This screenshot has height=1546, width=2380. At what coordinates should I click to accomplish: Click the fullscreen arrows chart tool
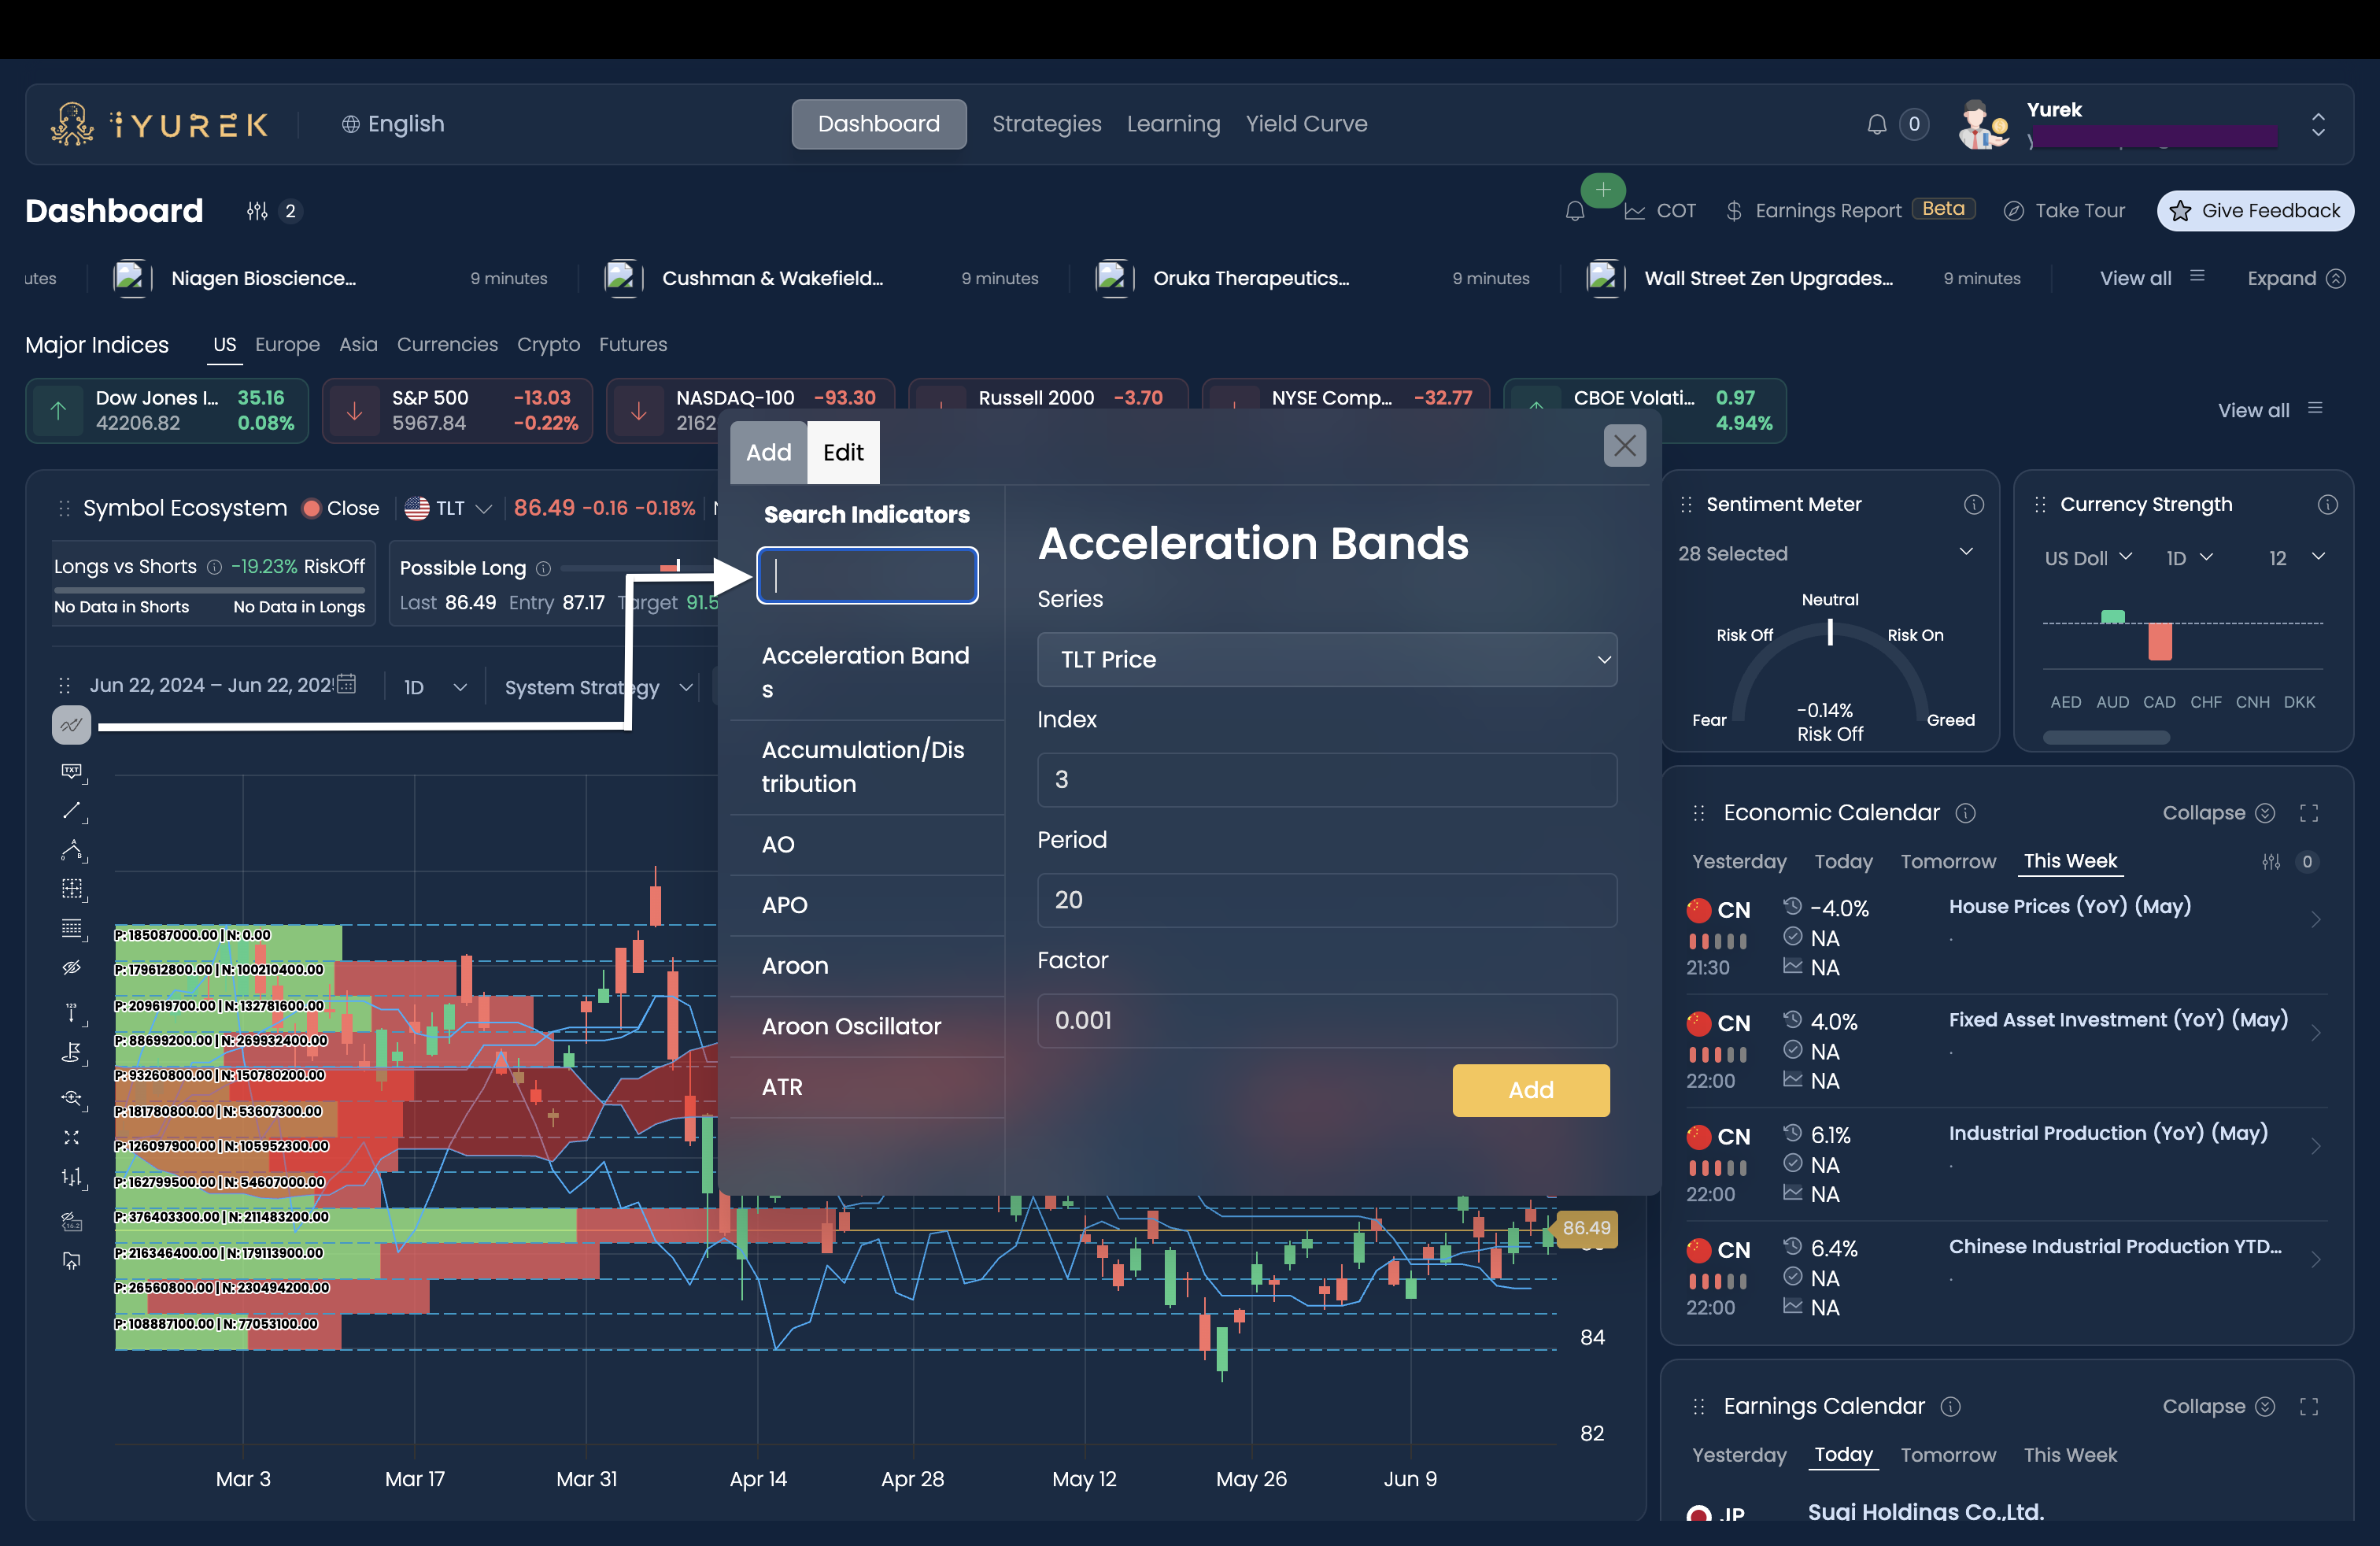(71, 1137)
